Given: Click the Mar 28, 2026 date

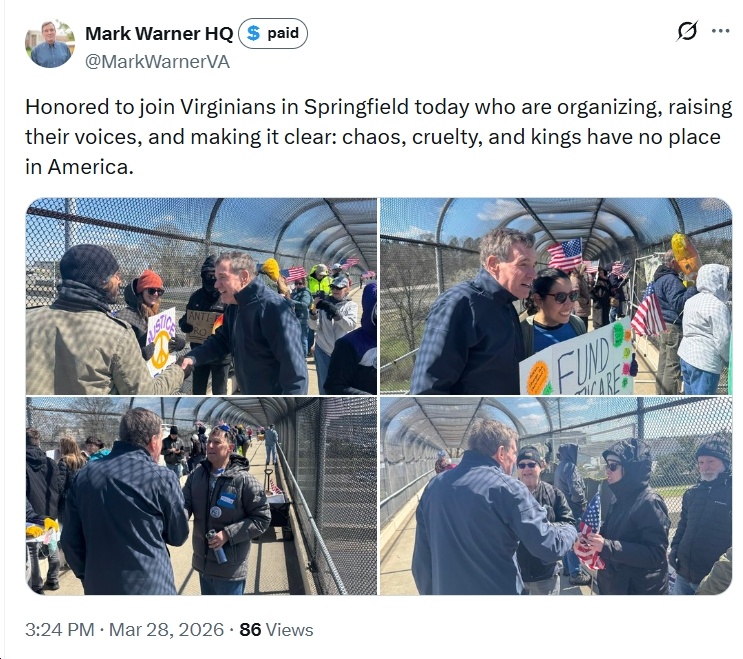Looking at the screenshot, I should coord(166,630).
